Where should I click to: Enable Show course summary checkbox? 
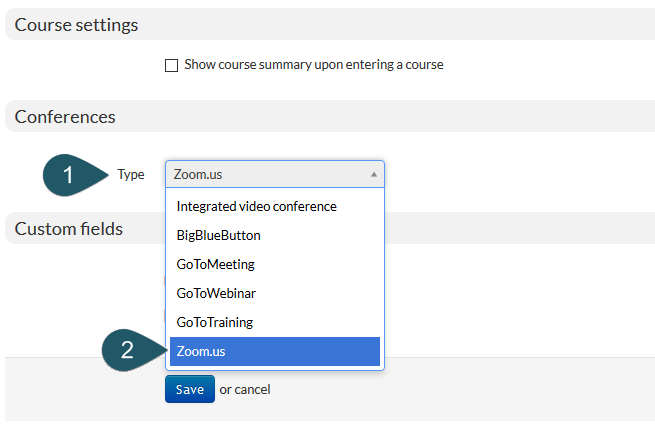click(x=171, y=66)
